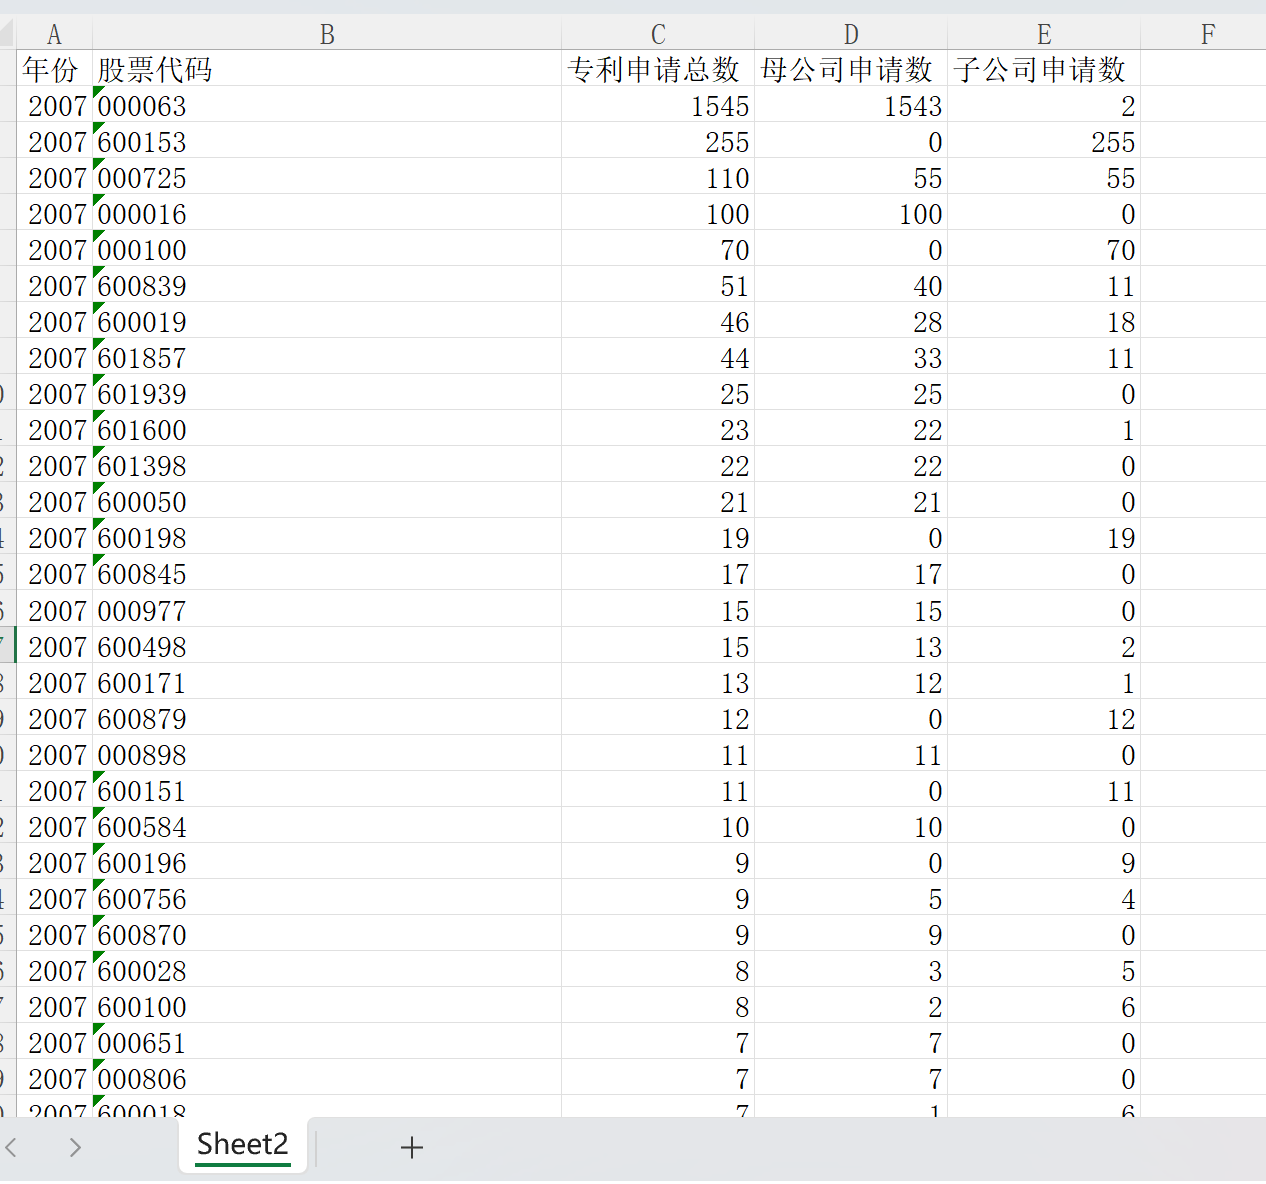1266x1184 pixels.
Task: Select column B header
Action: click(x=327, y=35)
